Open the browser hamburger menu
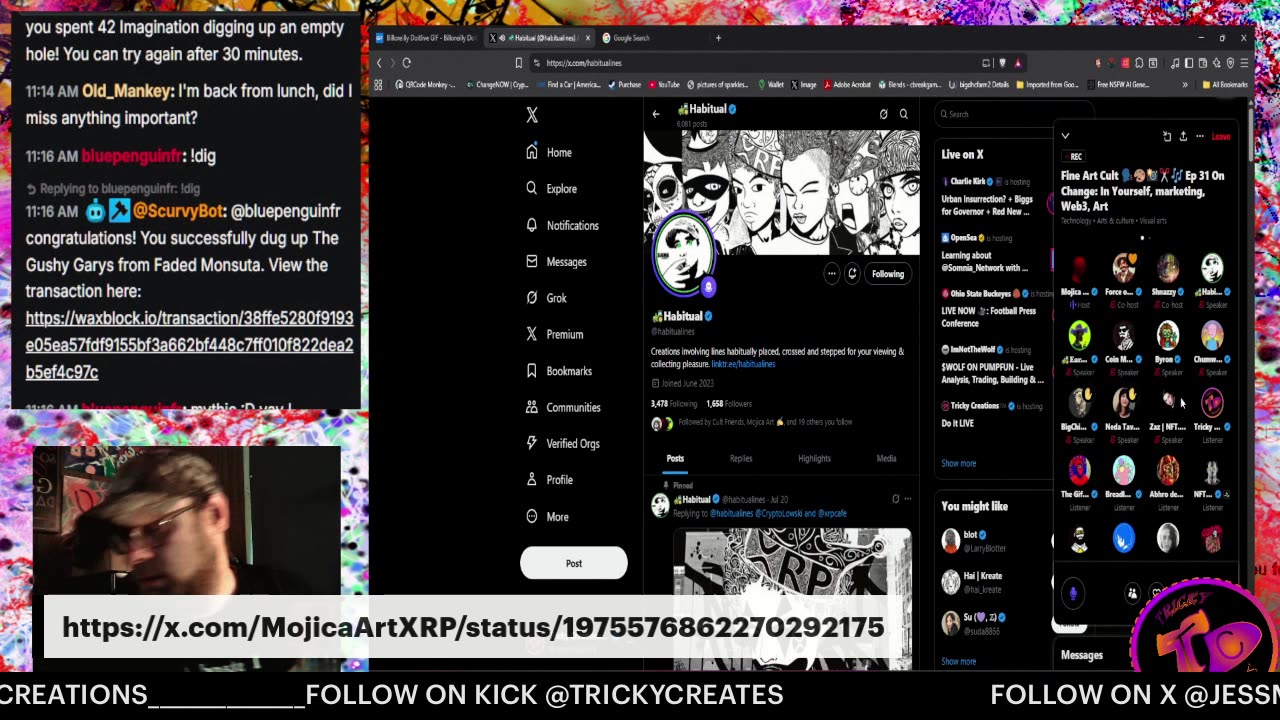Screen dimensions: 1280x720 (1245, 63)
